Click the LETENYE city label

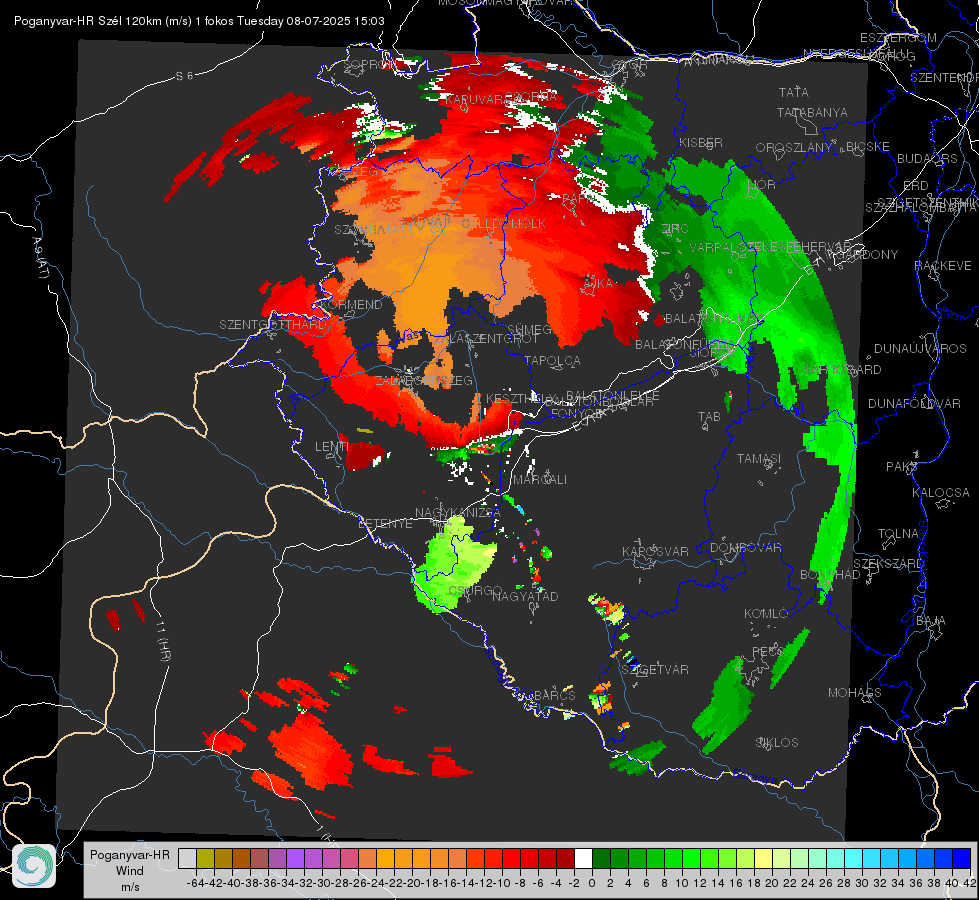[x=385, y=523]
